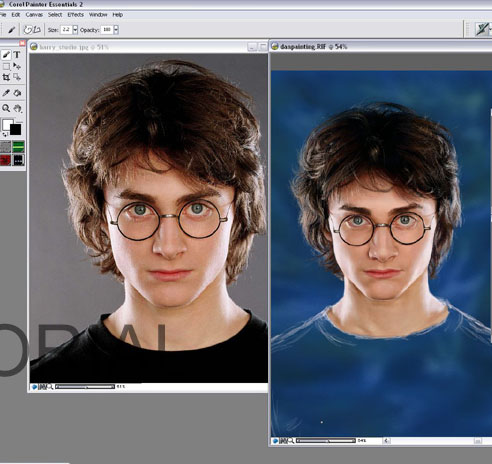Viewport: 492px width, 464px height.
Task: Open the Size dropdown arrow
Action: pos(75,30)
